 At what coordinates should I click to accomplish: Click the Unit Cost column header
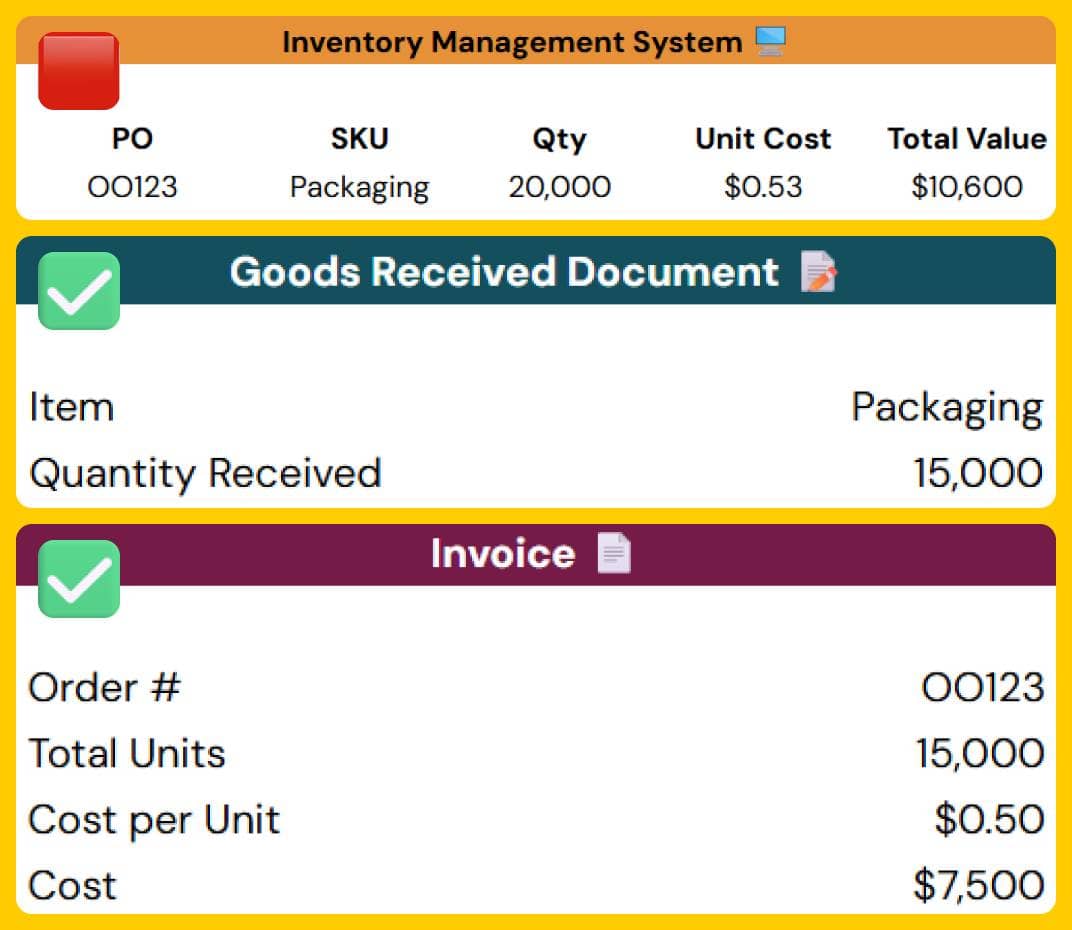click(x=763, y=139)
